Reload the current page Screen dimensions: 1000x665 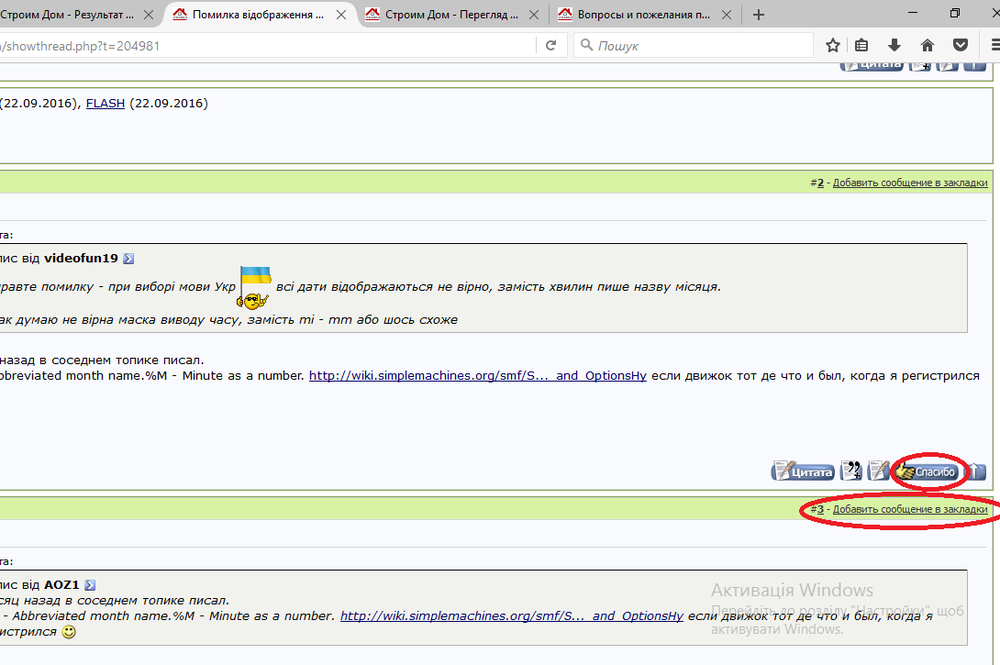click(551, 45)
